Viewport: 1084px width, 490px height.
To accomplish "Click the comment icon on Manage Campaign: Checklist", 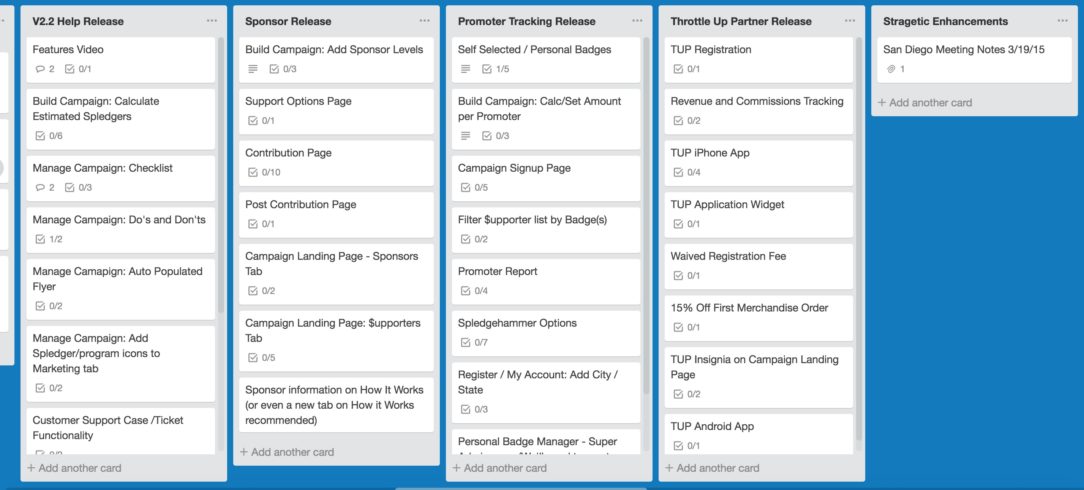I will (39, 187).
